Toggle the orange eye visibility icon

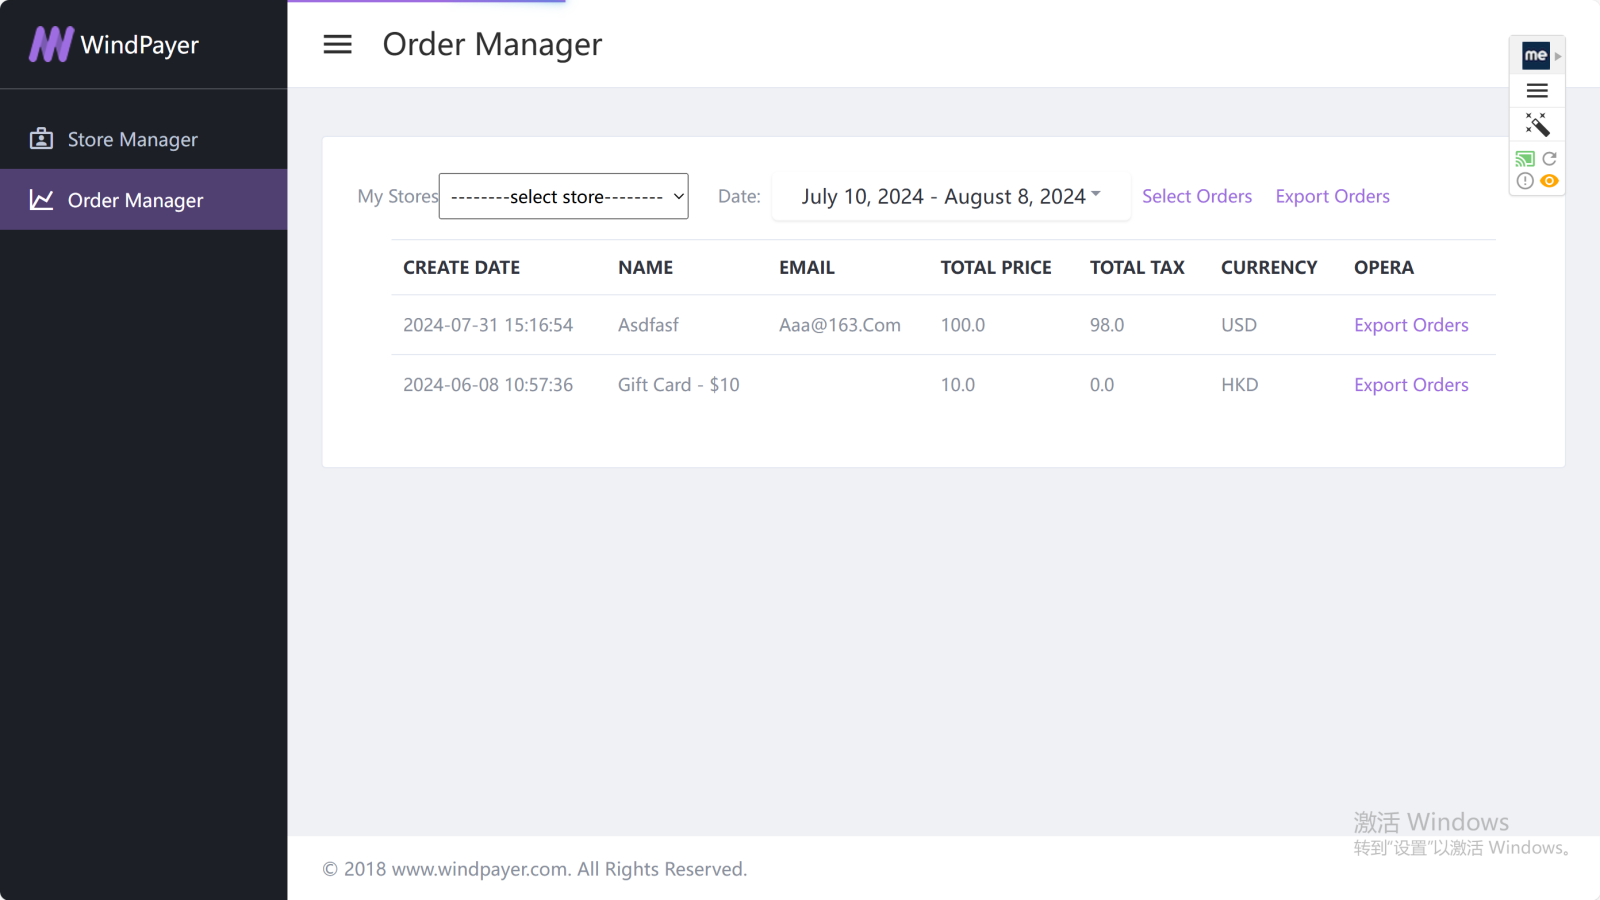[x=1549, y=181]
